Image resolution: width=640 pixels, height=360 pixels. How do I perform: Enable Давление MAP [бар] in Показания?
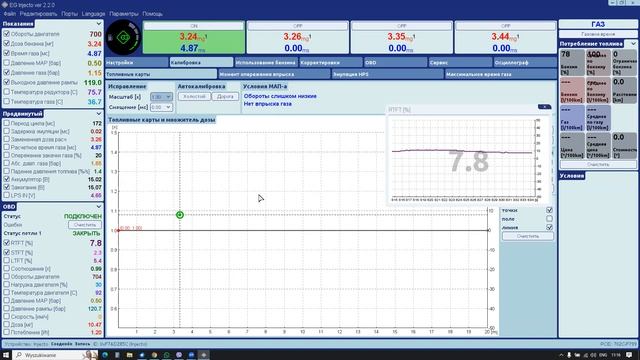tap(7, 63)
